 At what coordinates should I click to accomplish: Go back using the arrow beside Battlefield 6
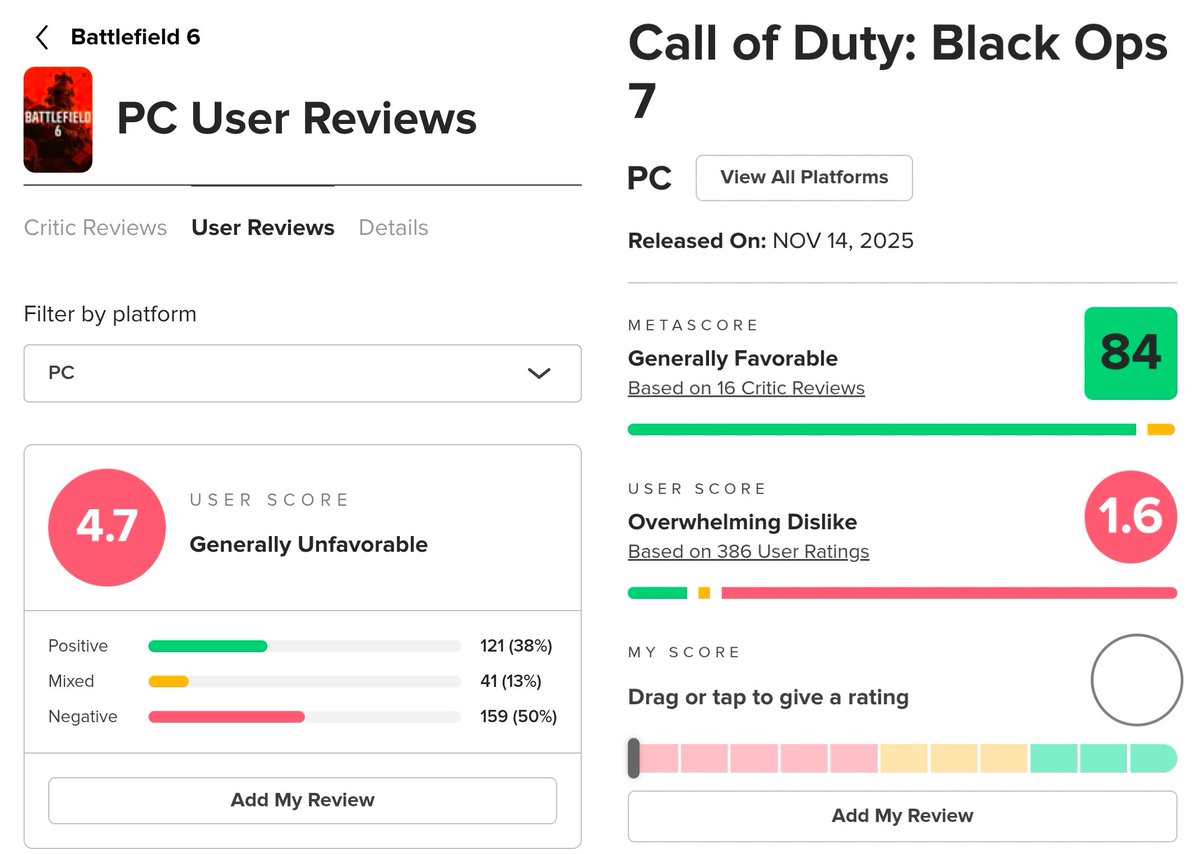point(41,38)
